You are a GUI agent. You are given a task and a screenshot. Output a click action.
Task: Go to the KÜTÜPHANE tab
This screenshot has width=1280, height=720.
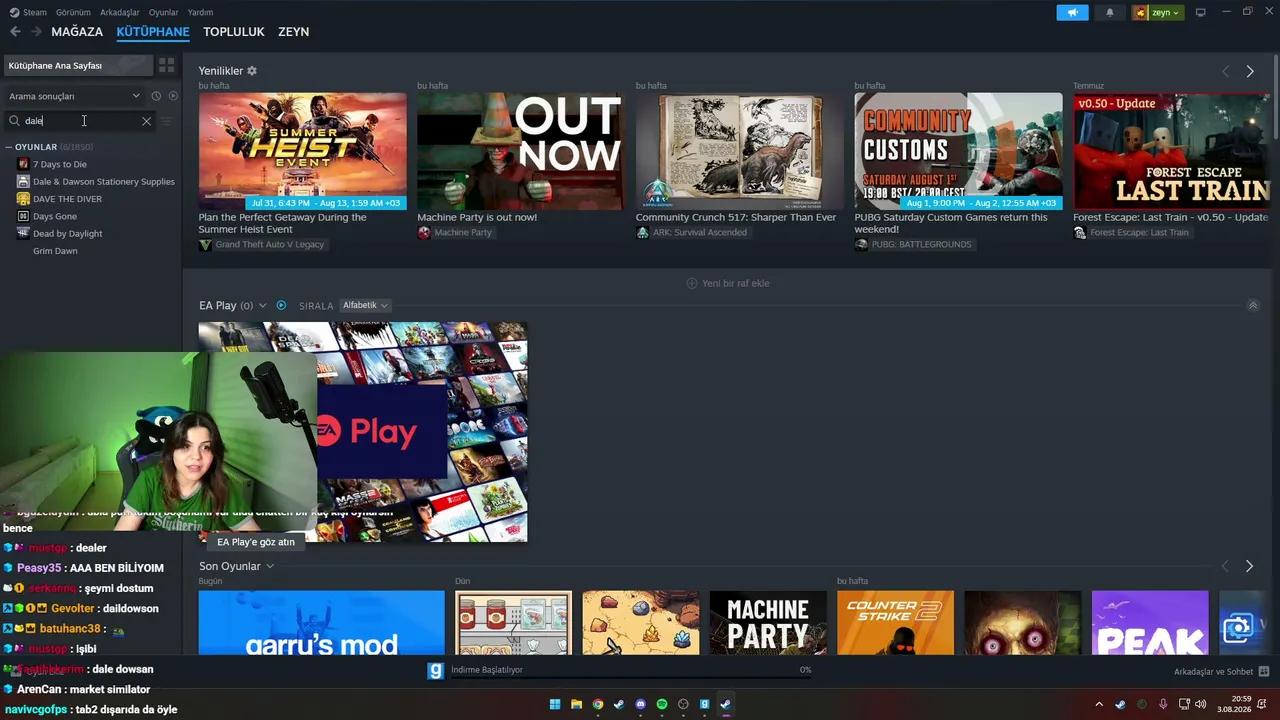pos(153,32)
